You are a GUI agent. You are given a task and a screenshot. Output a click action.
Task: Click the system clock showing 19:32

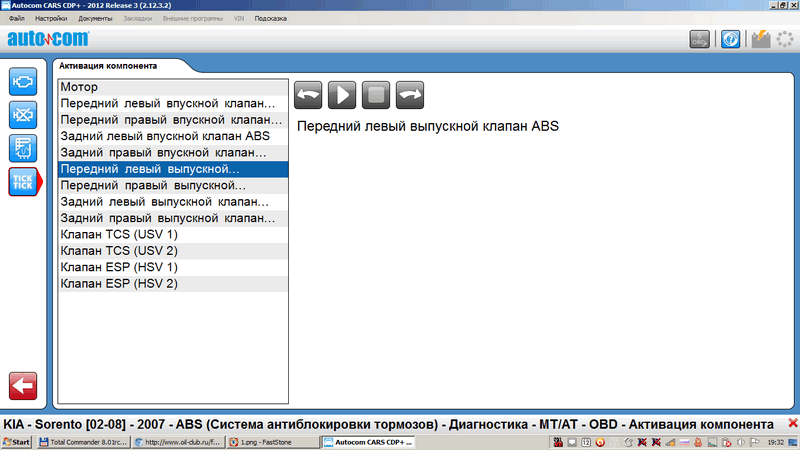tap(775, 442)
